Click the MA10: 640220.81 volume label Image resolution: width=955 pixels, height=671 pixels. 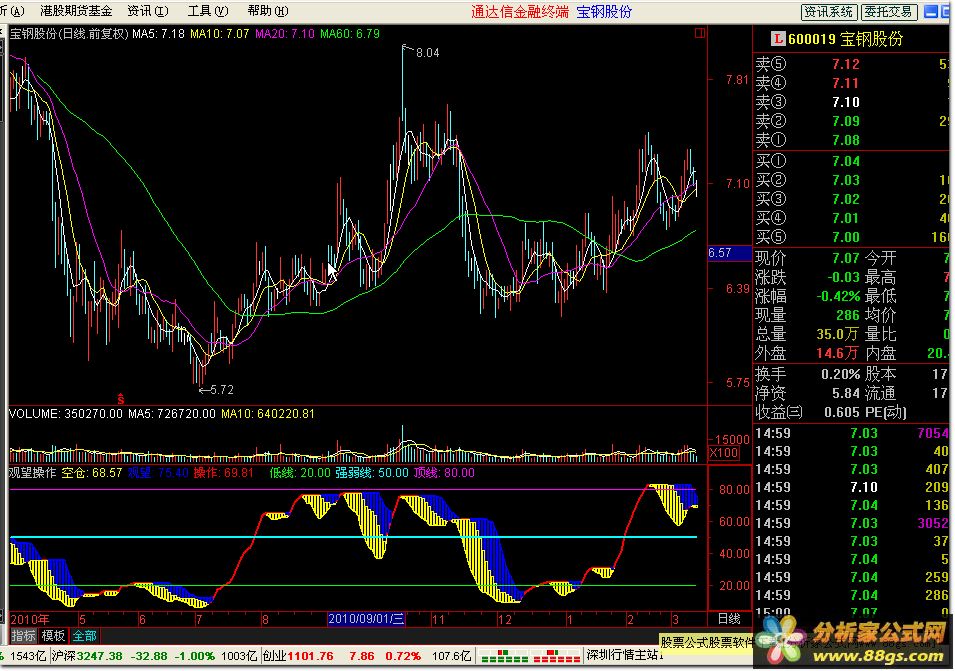pyautogui.click(x=268, y=414)
